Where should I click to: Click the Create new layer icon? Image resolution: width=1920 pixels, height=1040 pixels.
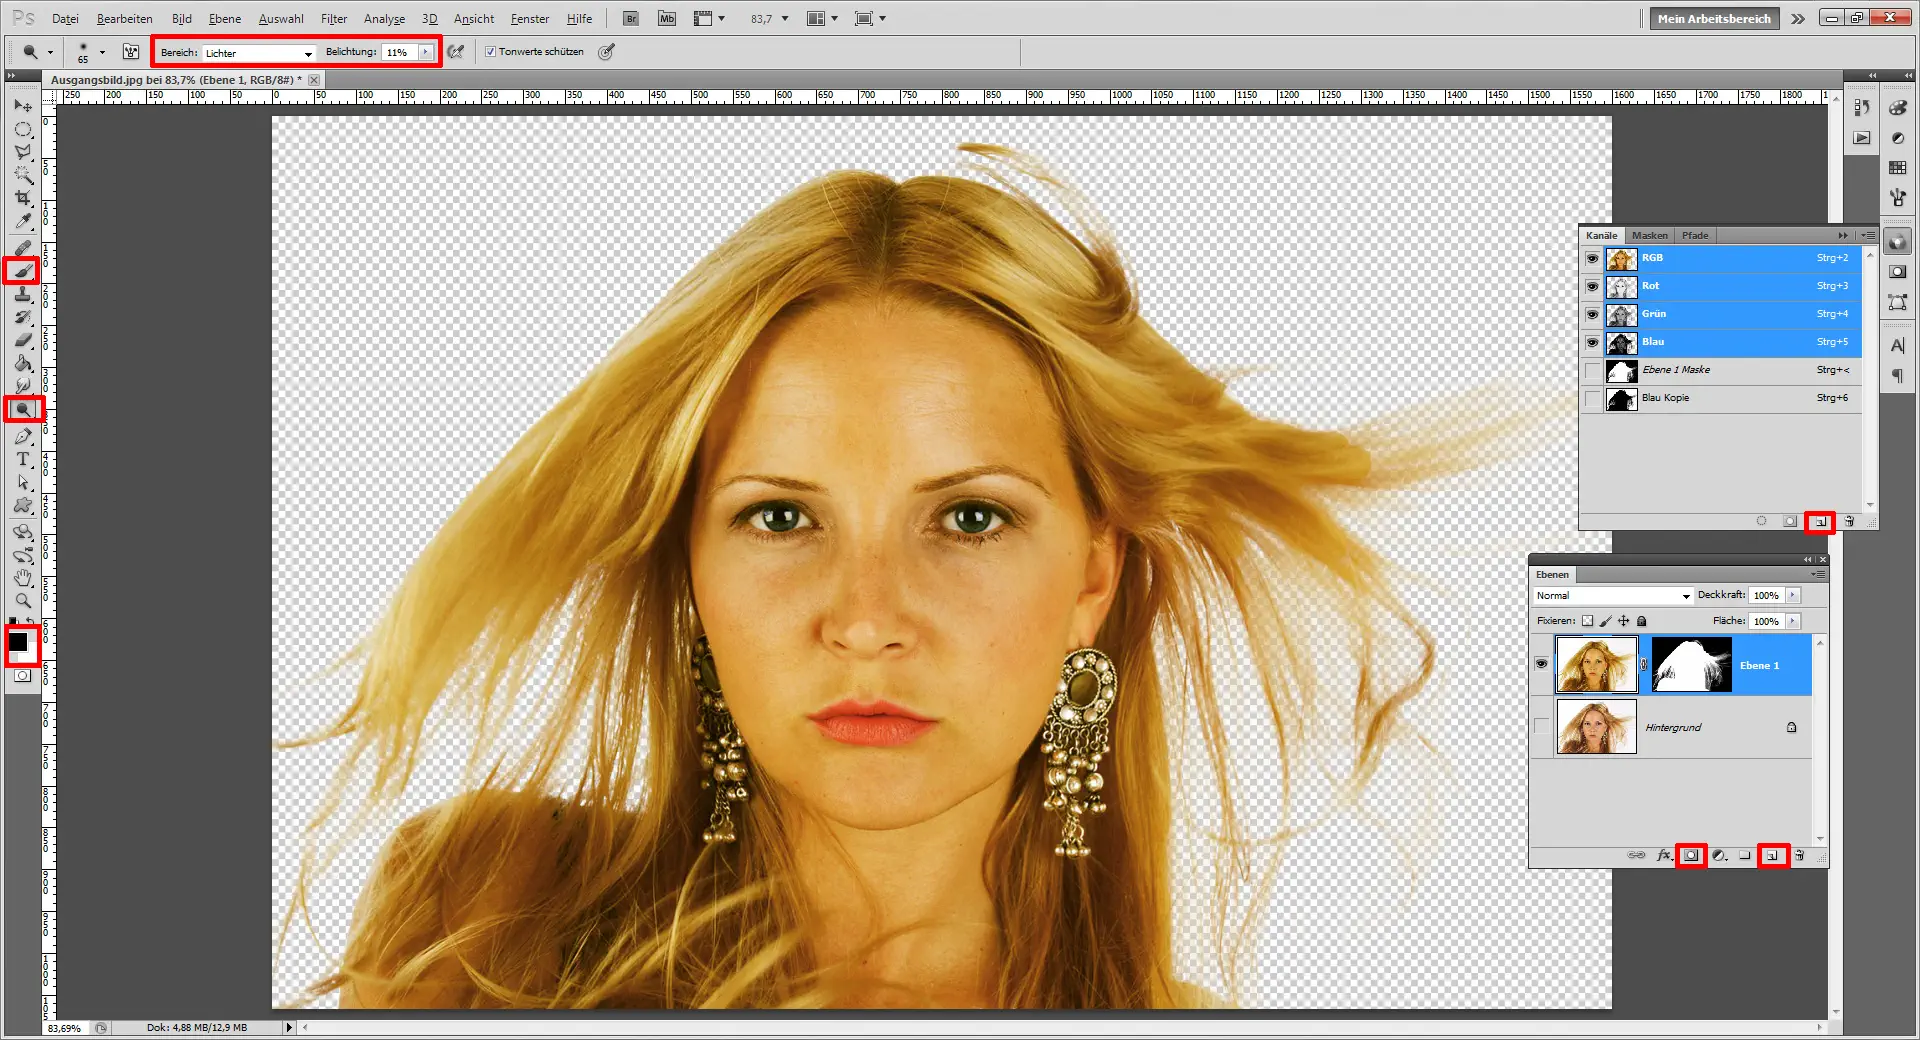click(x=1773, y=856)
